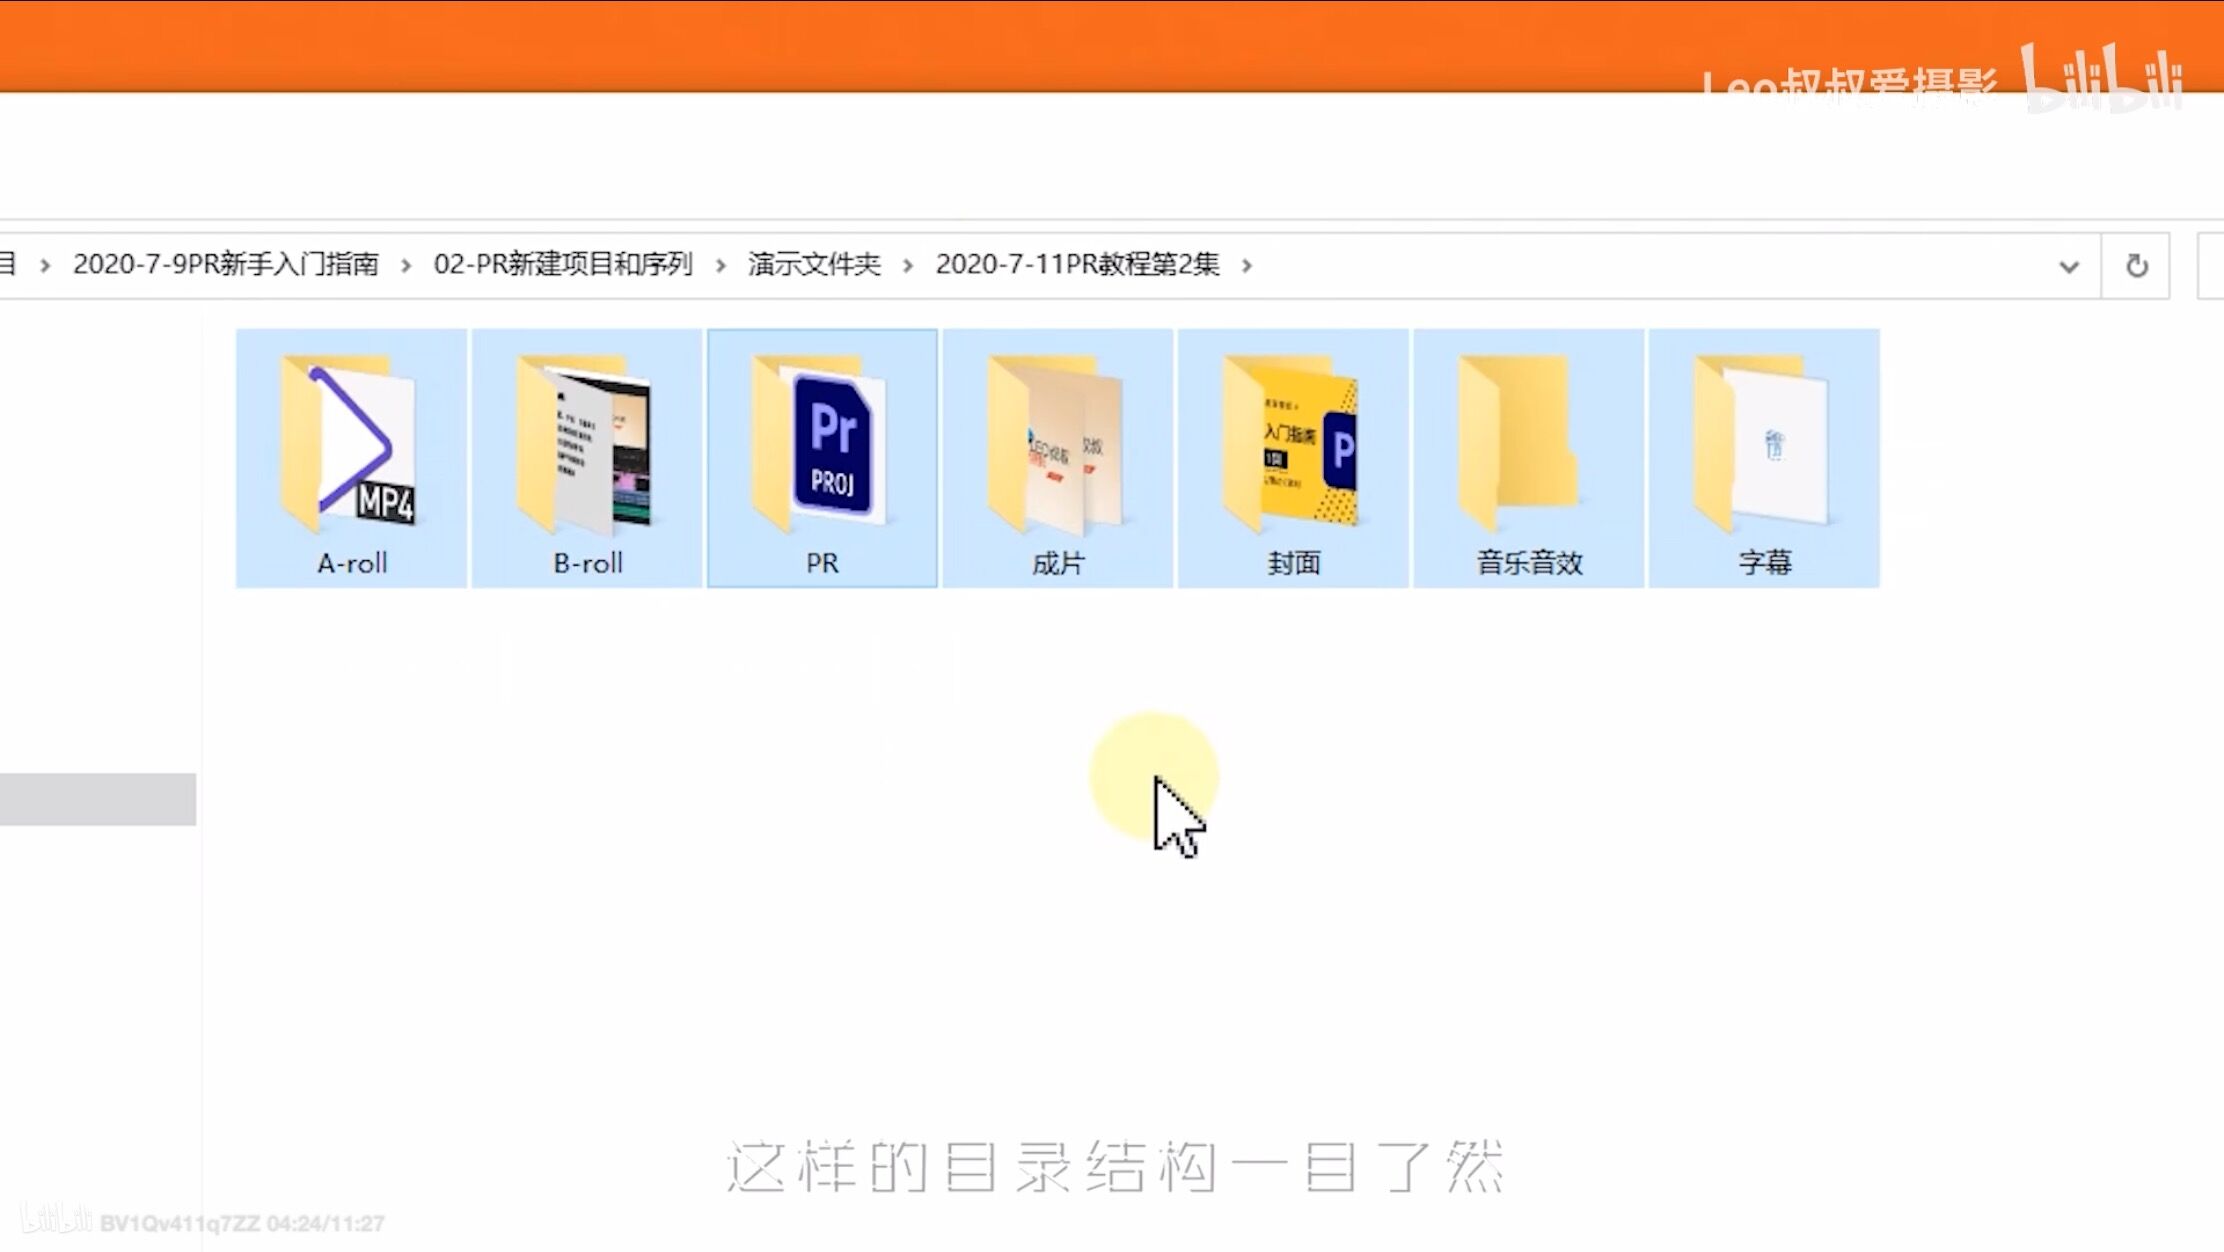Screen dimensions: 2224x1252
Task: Select the PR project folder icon
Action: pos(822,445)
